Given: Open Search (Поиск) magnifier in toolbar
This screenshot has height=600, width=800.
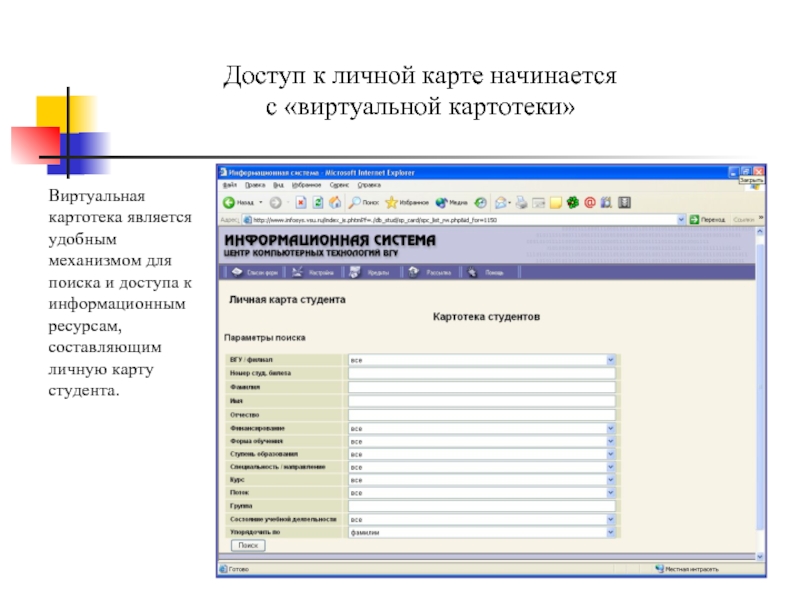Looking at the screenshot, I should (x=363, y=203).
